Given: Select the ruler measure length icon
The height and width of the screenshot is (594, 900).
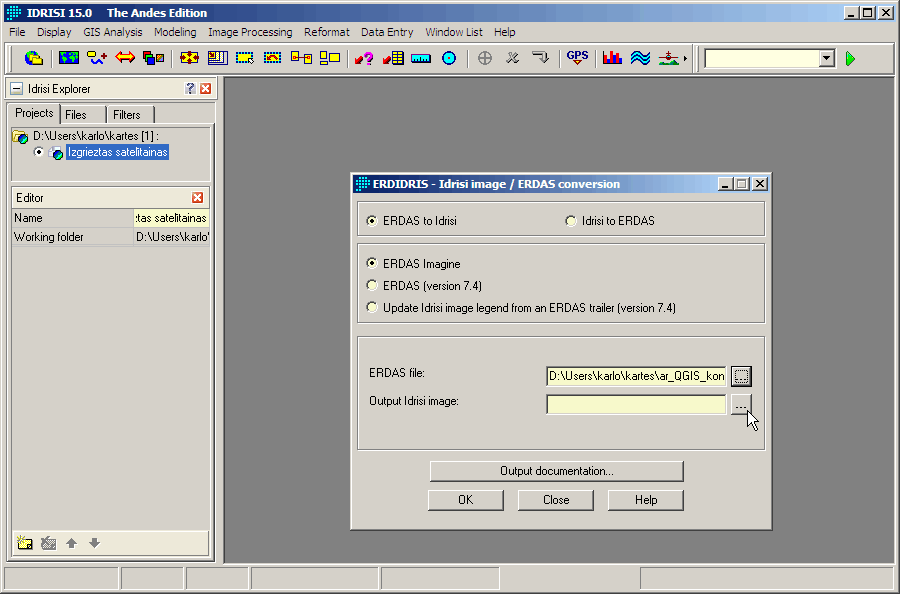Looking at the screenshot, I should 421,58.
